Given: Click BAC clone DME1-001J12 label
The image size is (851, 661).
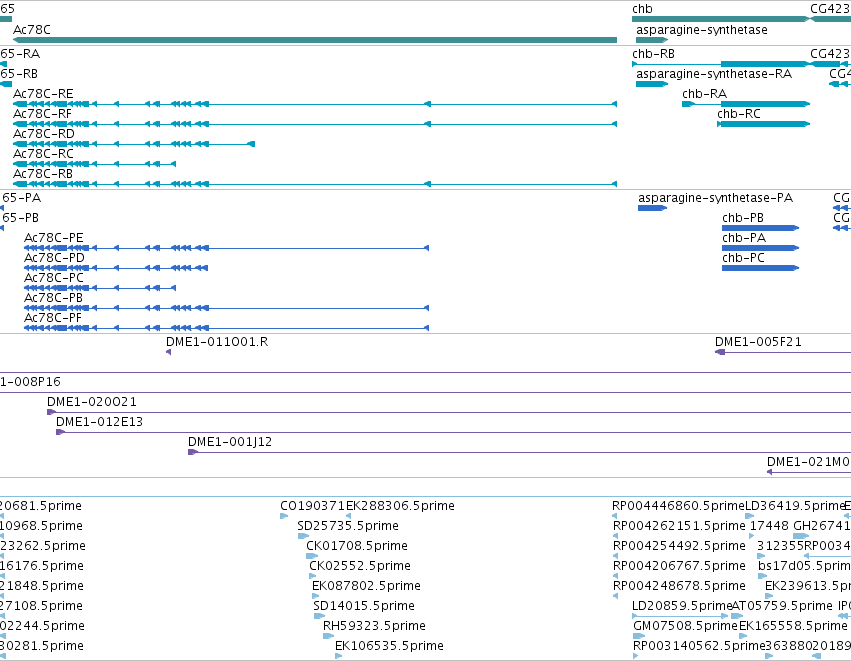Looking at the screenshot, I should click(x=230, y=442).
